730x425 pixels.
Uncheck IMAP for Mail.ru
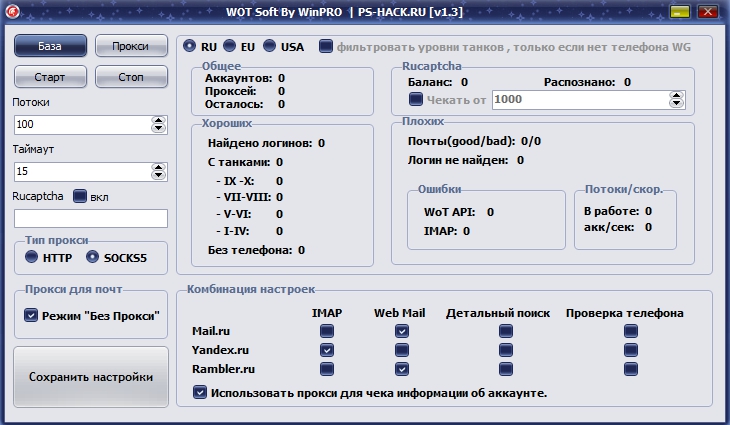point(327,331)
